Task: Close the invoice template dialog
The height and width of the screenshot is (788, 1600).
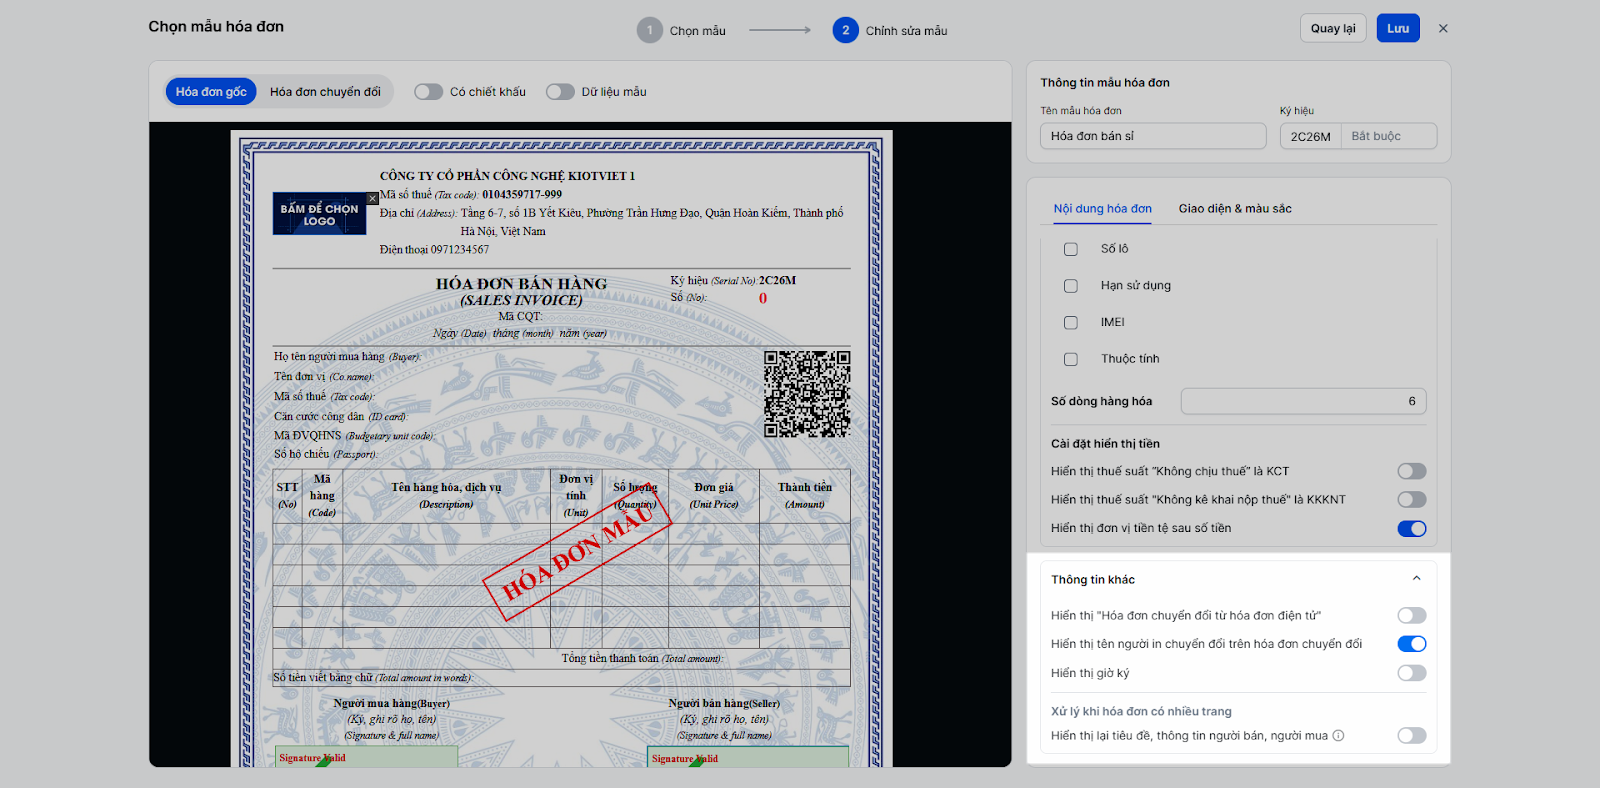Action: tap(1443, 29)
